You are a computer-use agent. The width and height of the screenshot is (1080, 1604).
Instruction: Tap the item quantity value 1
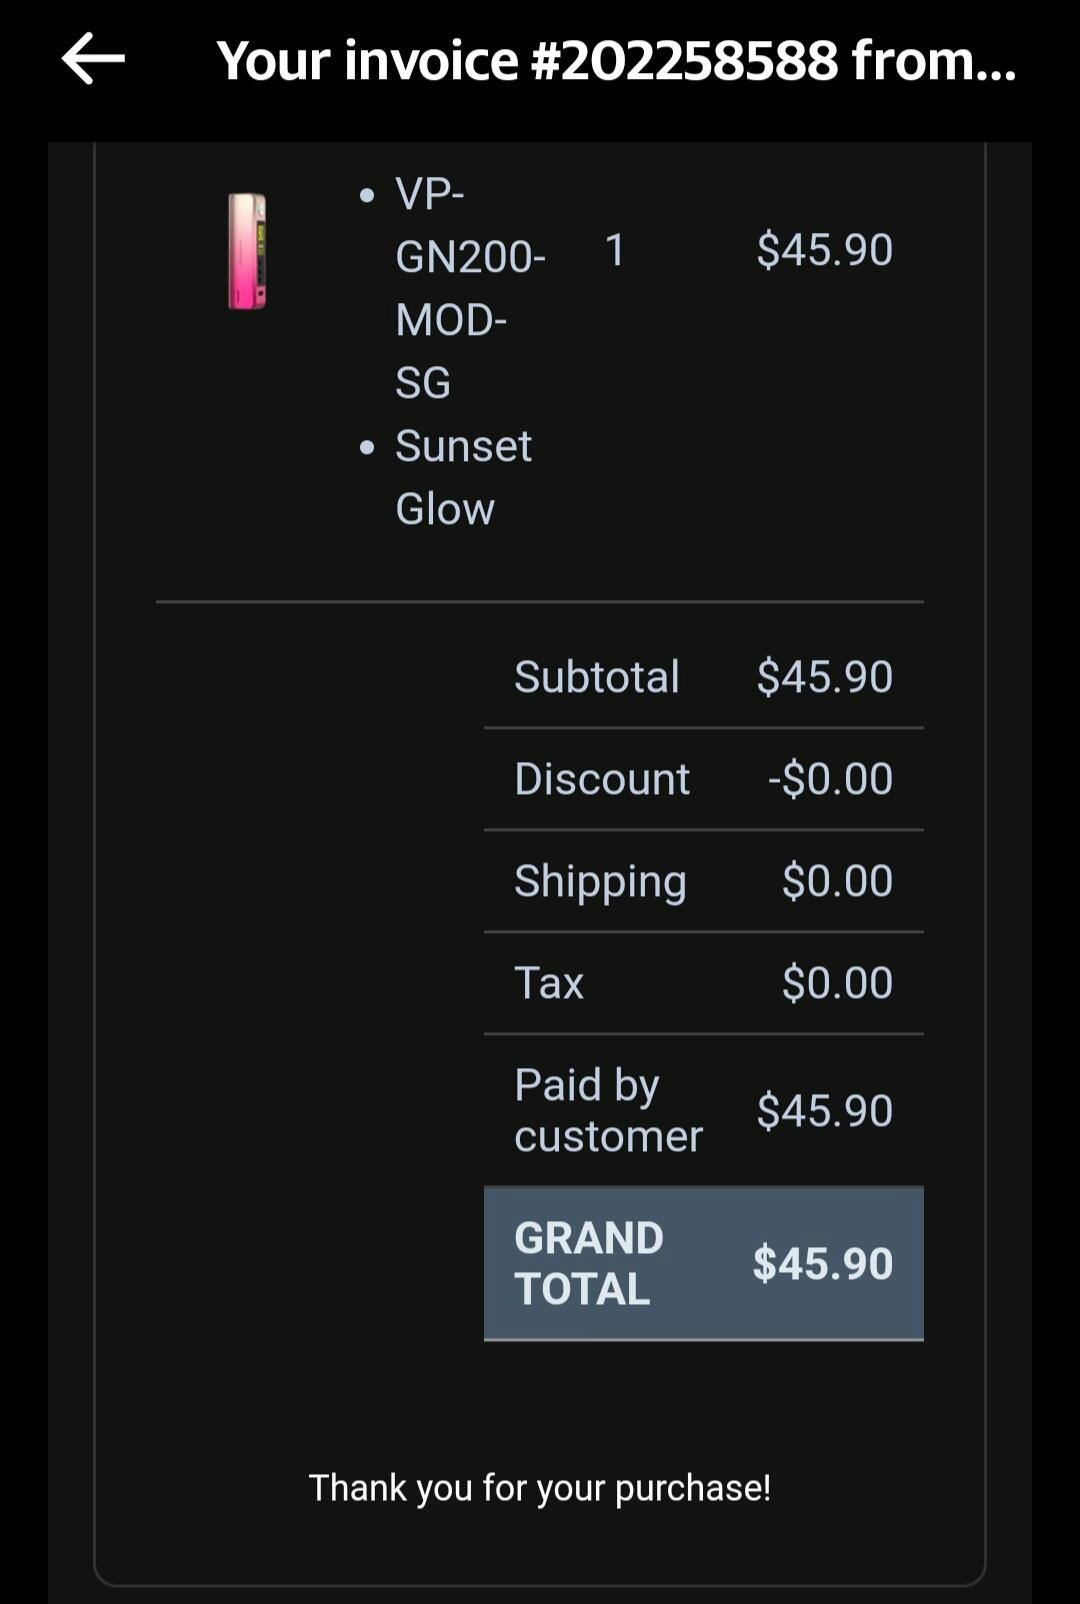click(615, 250)
